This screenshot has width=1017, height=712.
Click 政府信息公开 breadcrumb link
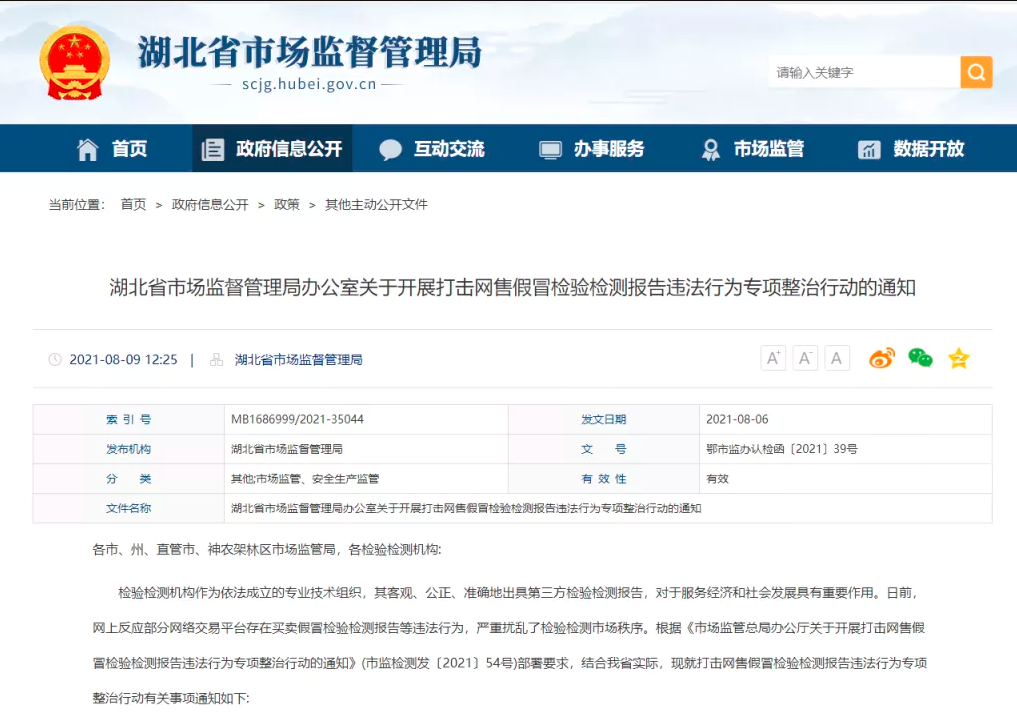(x=210, y=204)
